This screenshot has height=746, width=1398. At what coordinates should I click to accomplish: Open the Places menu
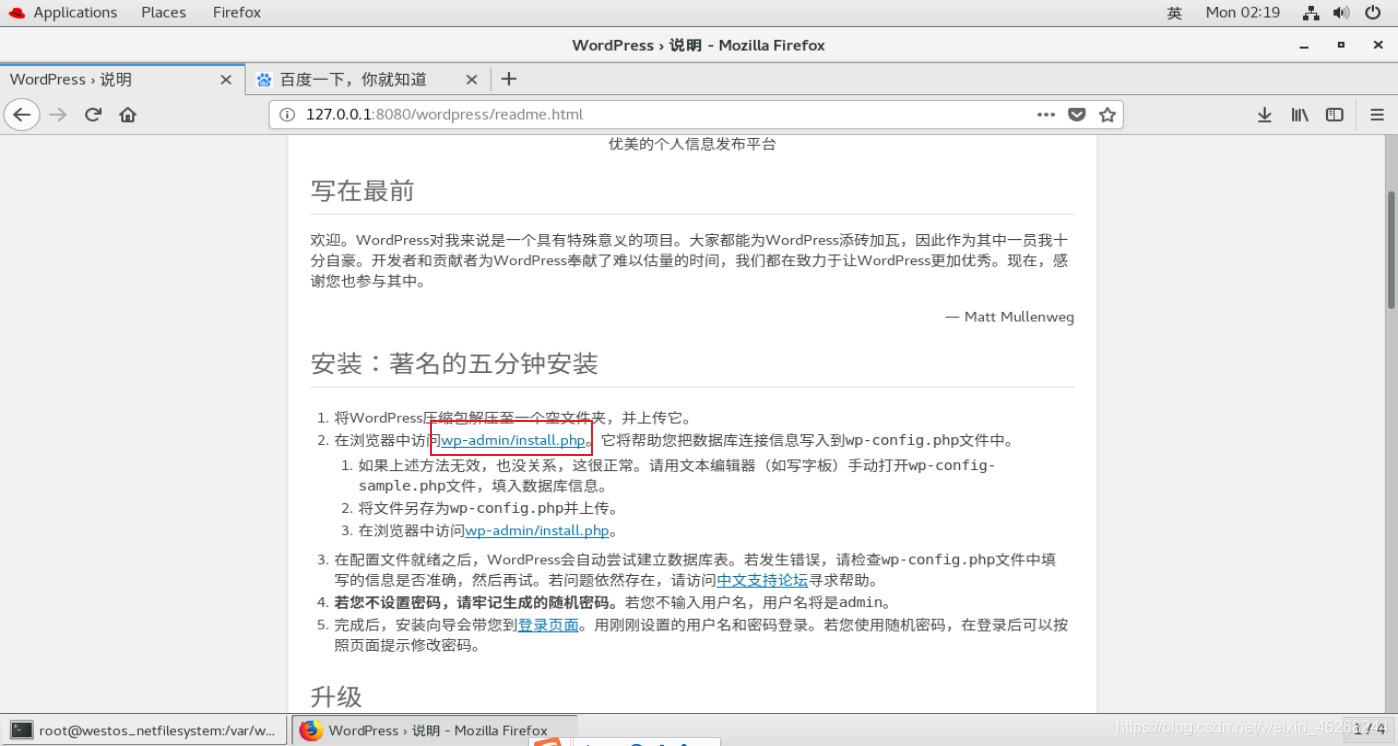(163, 13)
